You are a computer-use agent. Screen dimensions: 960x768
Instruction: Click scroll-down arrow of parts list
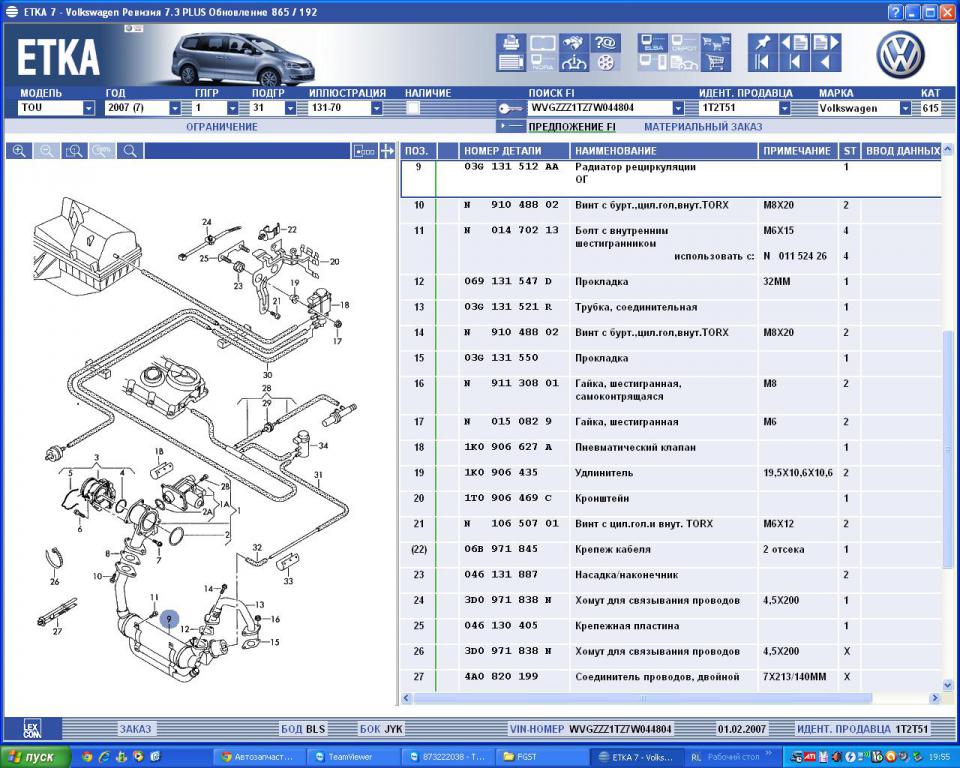[948, 685]
